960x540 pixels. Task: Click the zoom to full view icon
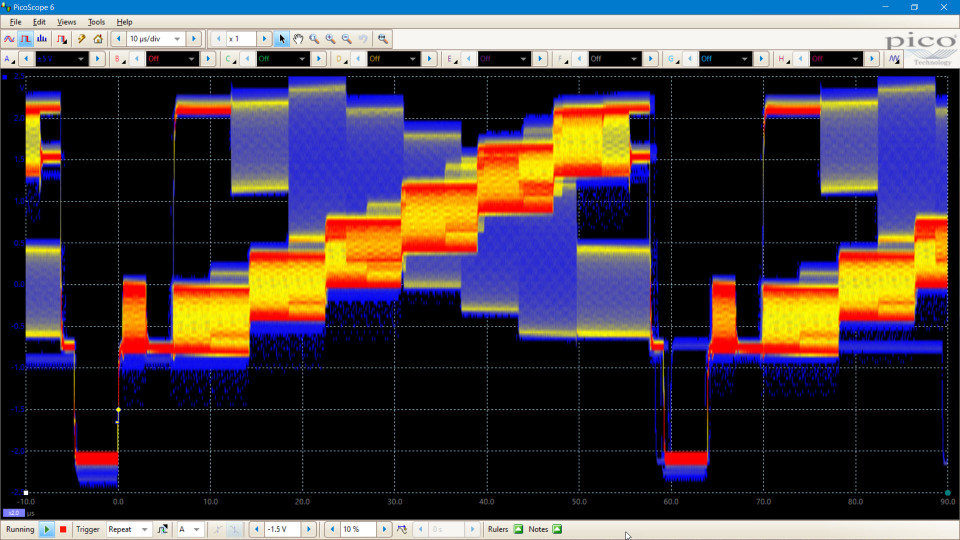[383, 39]
